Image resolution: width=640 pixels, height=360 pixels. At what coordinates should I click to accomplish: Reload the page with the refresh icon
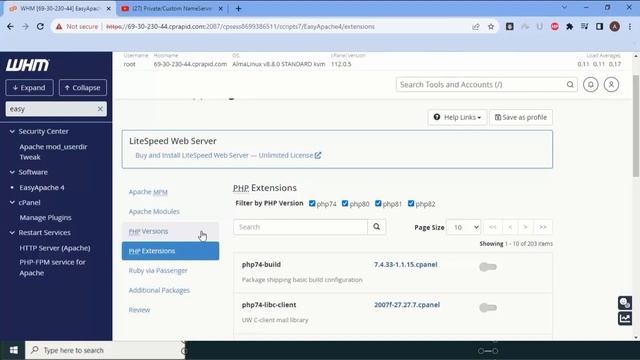(40, 27)
